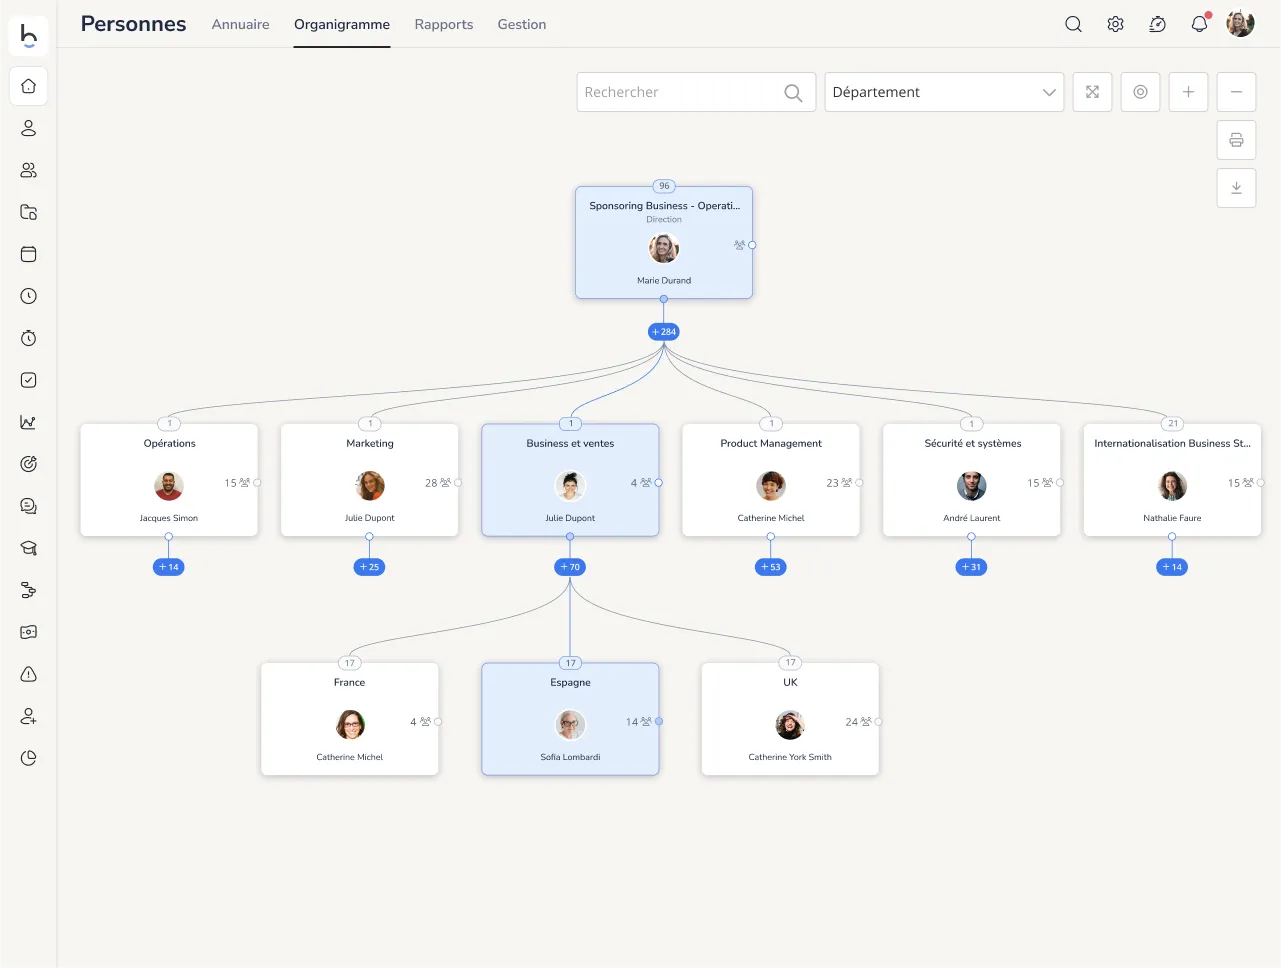Screen dimensions: 1281x968
Task: Select the Opérations department card
Action: [x=169, y=480]
